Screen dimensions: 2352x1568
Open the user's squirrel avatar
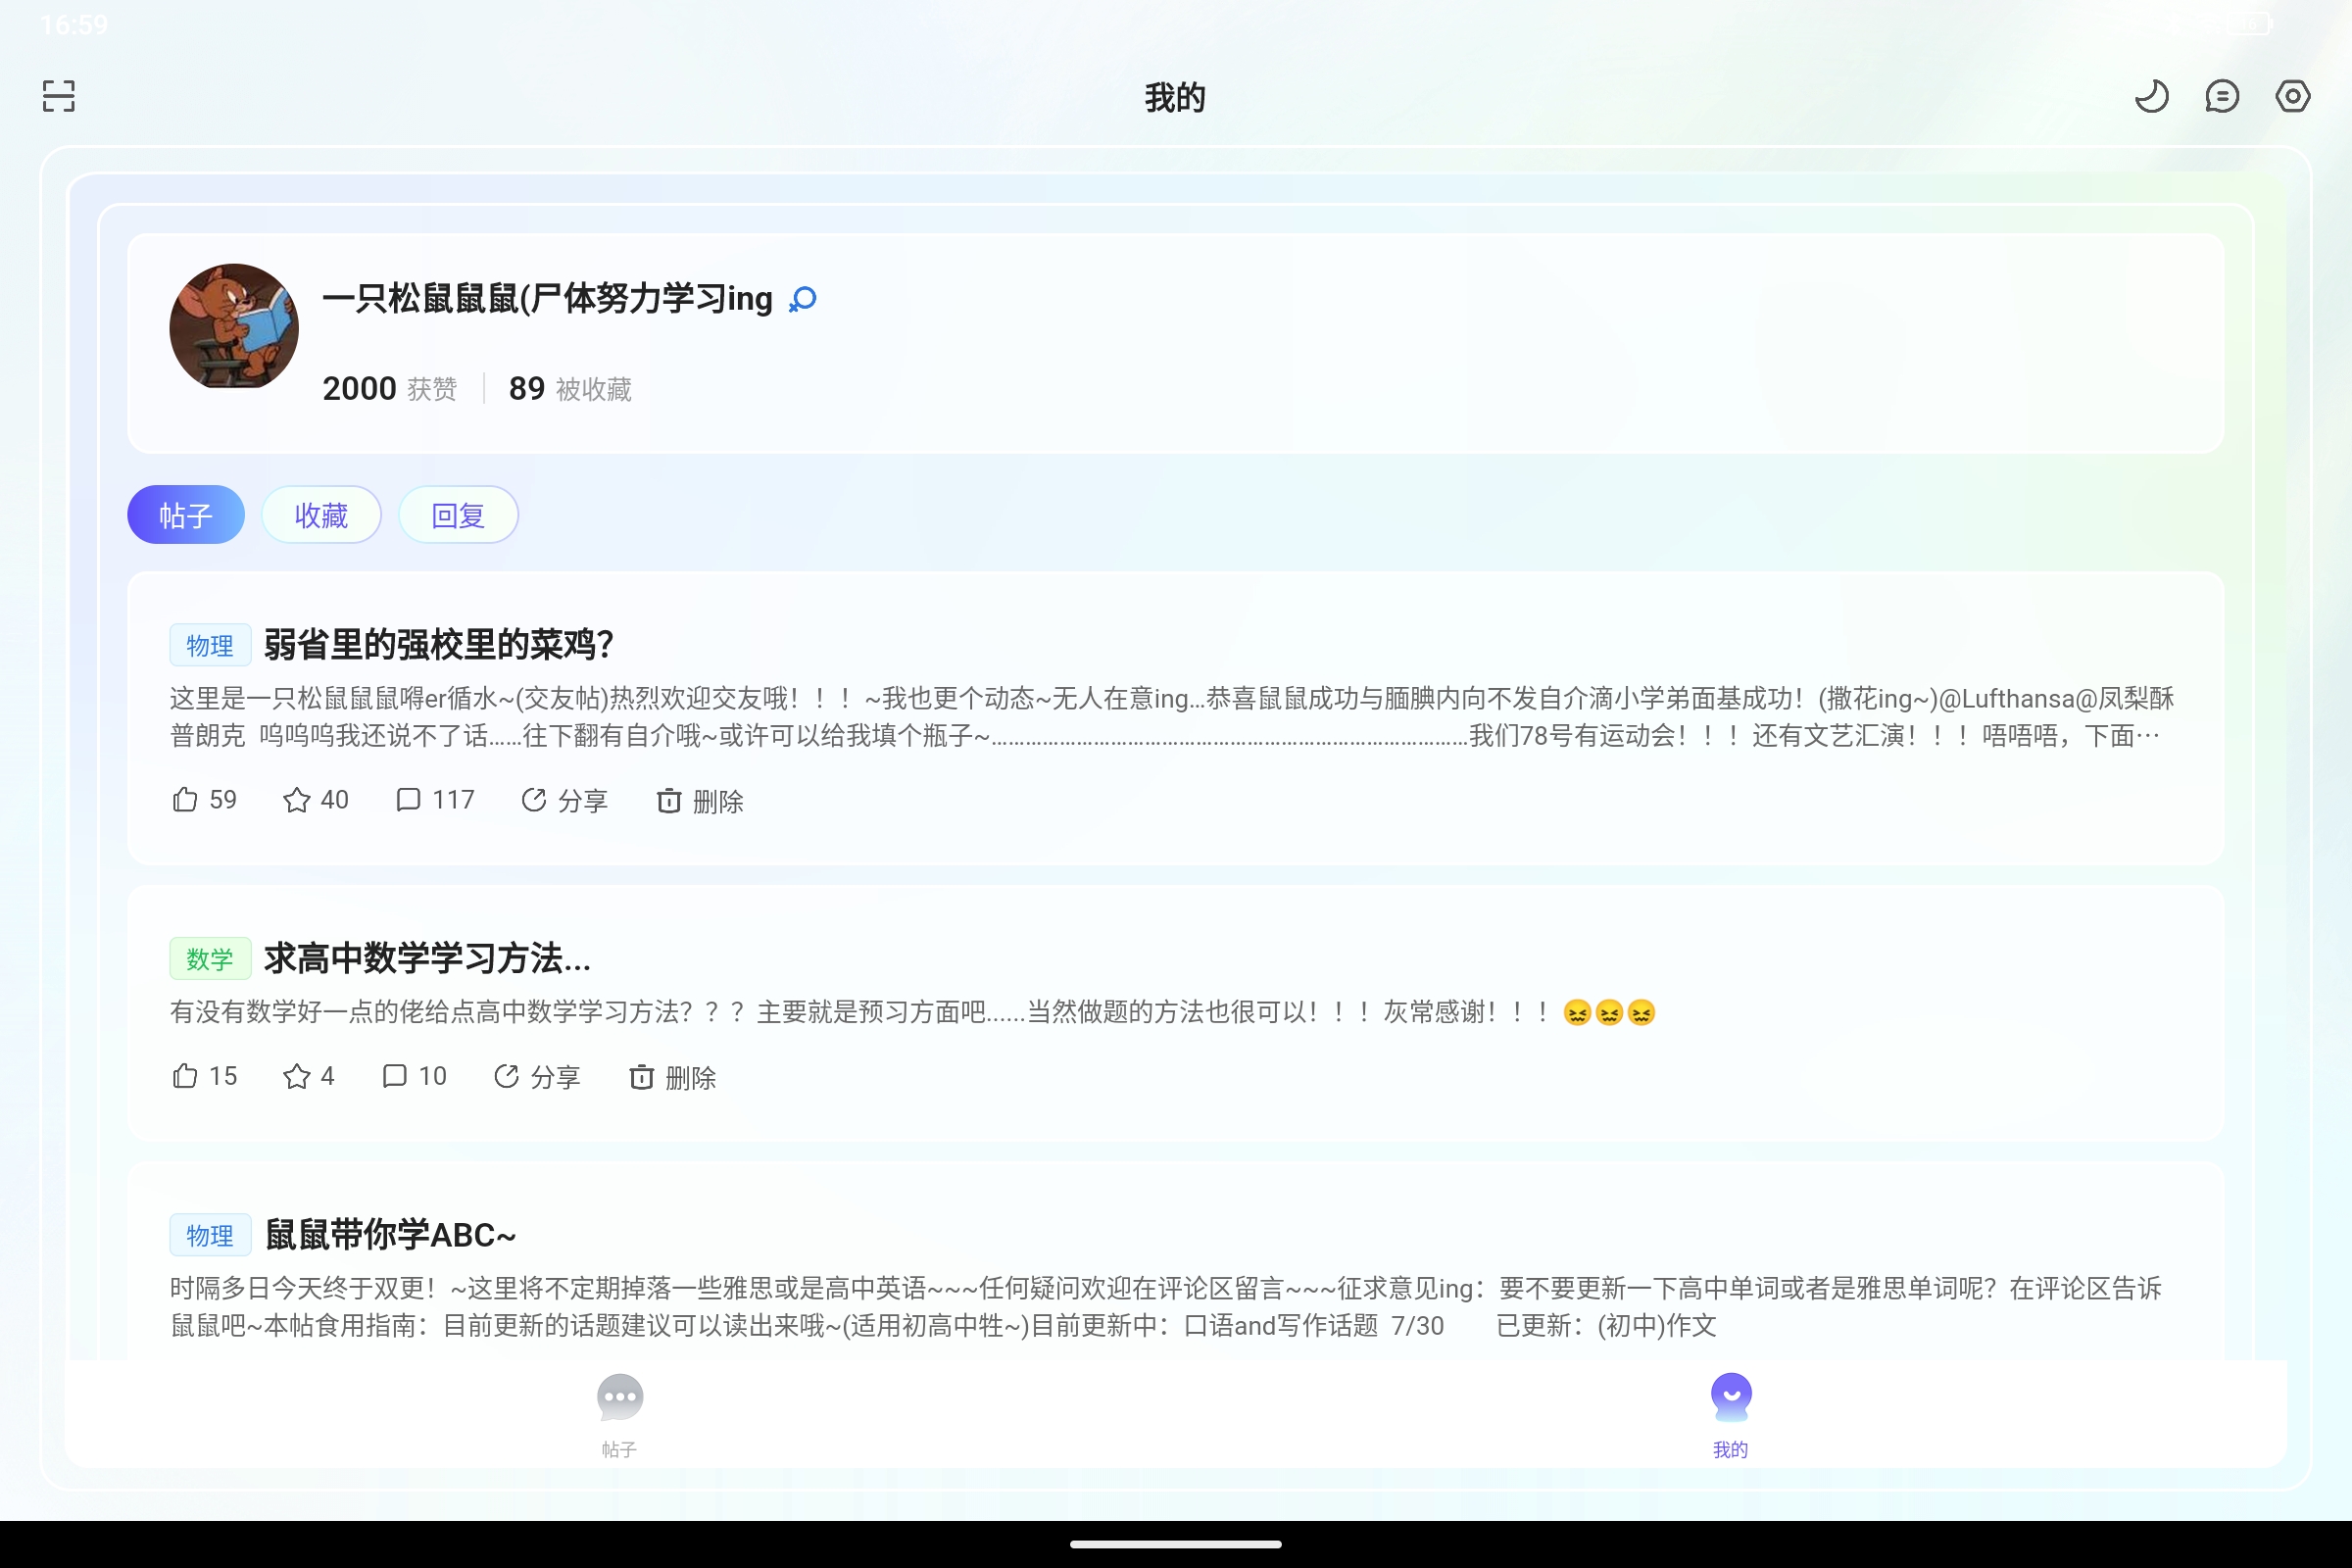point(234,328)
